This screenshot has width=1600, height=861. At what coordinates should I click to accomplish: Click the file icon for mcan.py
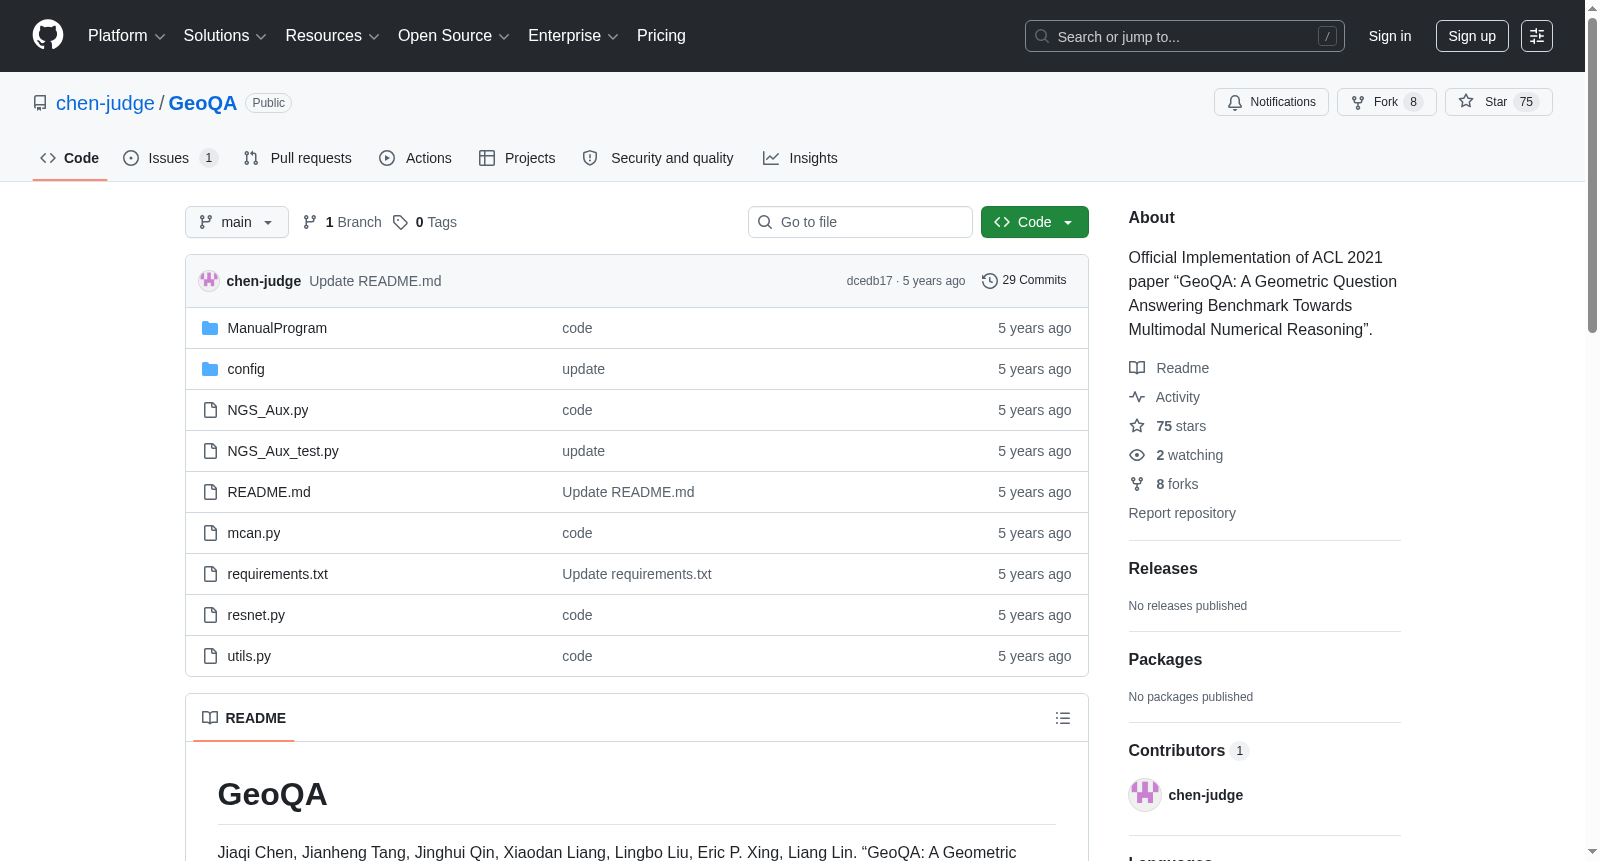210,533
